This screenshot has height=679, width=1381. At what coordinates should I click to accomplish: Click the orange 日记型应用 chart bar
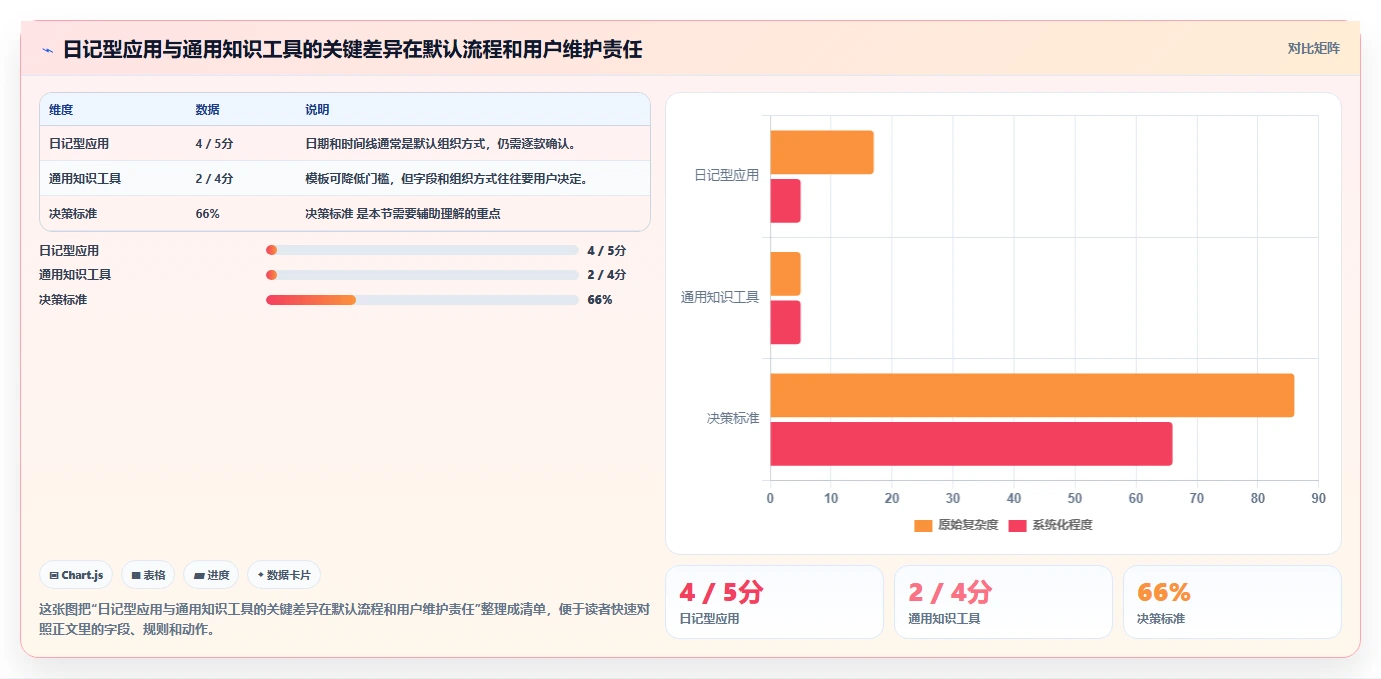pyautogui.click(x=822, y=152)
